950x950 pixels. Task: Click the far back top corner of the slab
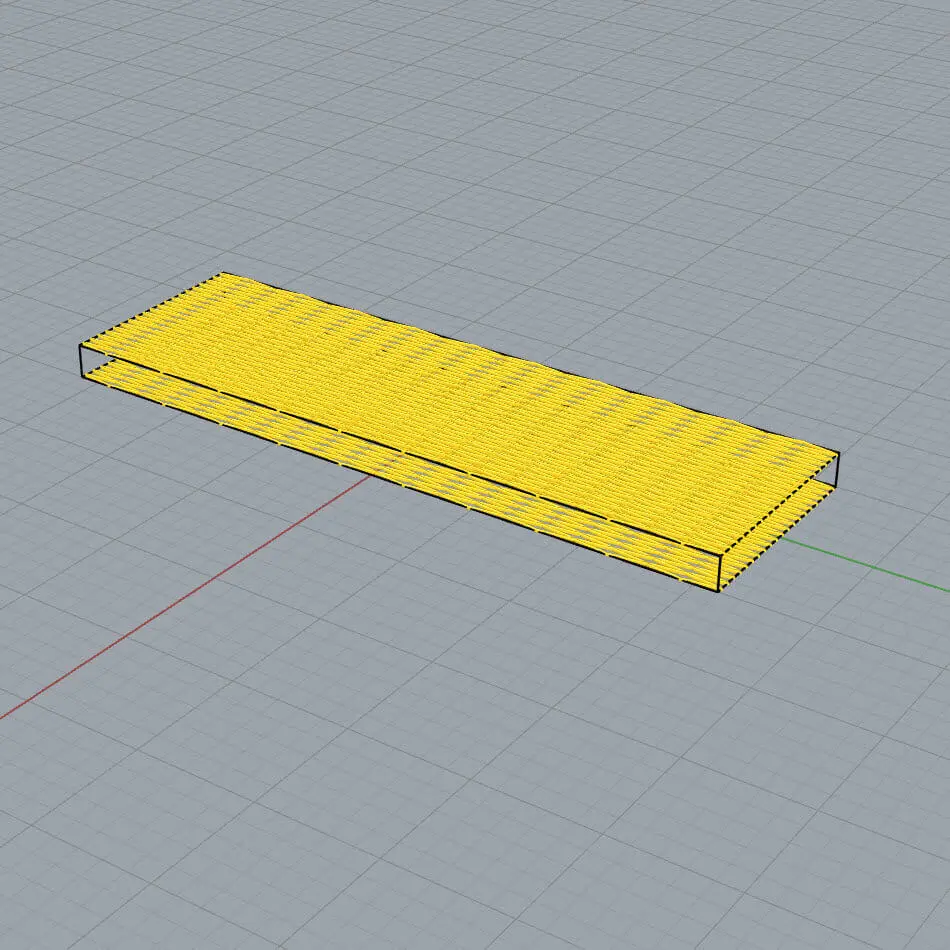[223, 272]
